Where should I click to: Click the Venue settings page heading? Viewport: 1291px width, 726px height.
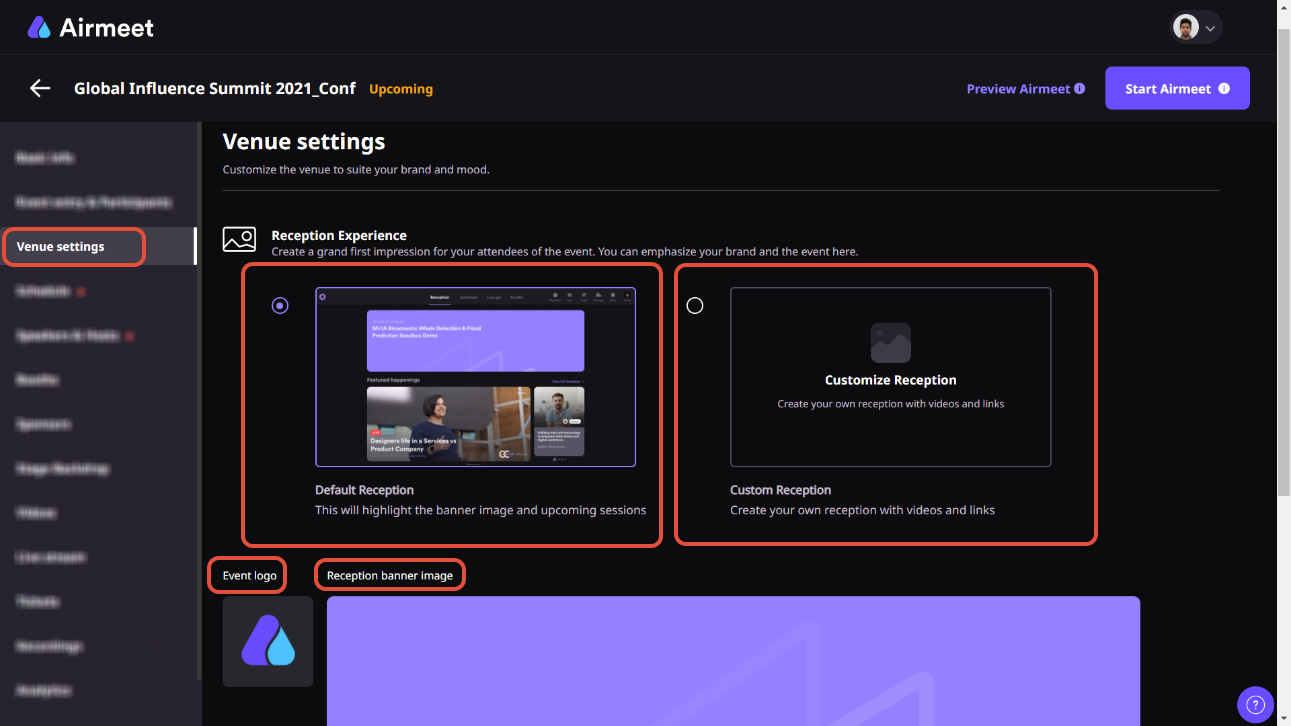click(x=304, y=141)
